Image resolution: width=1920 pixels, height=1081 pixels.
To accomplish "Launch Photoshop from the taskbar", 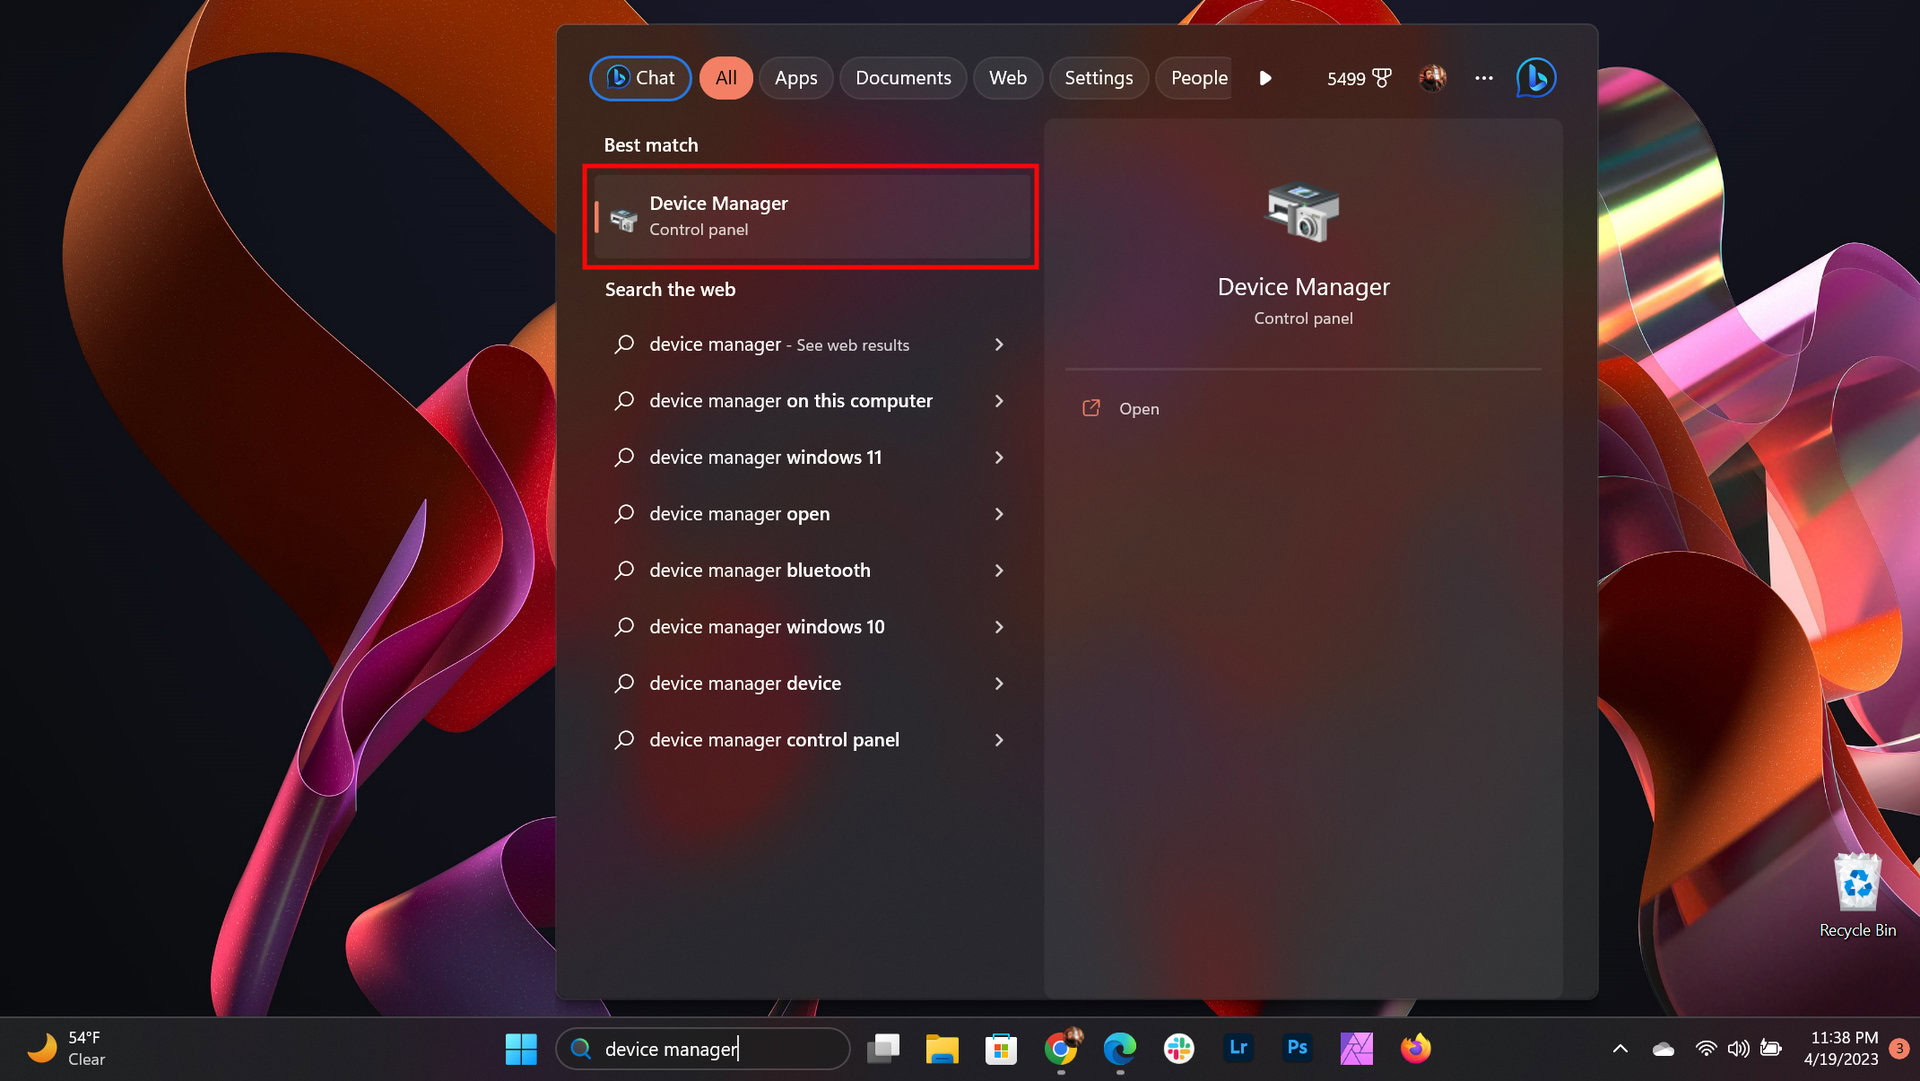I will tap(1297, 1048).
